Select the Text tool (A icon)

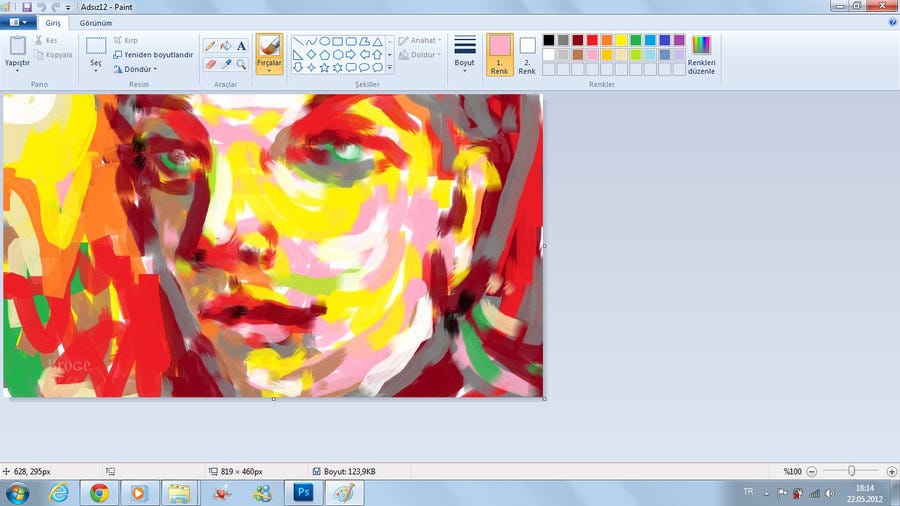[241, 46]
